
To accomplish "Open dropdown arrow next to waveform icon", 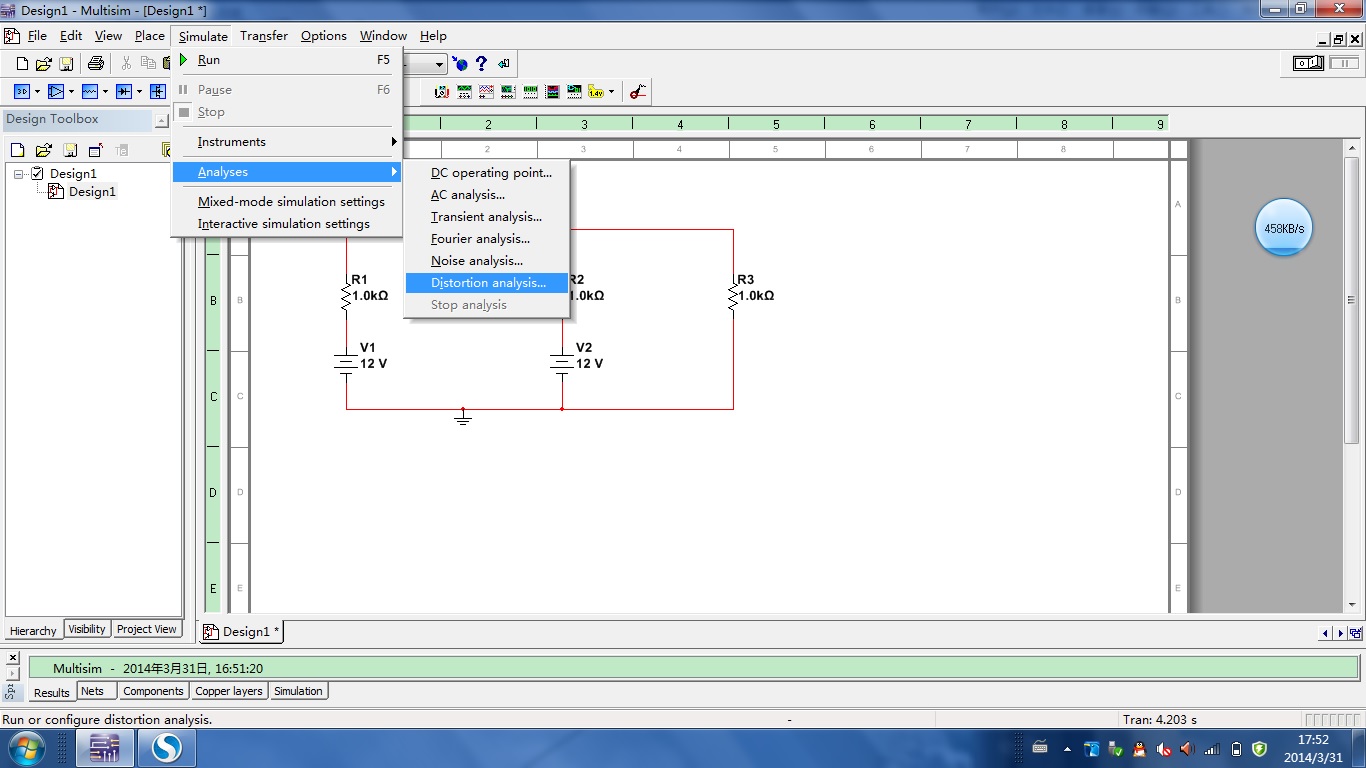I will pyautogui.click(x=105, y=92).
